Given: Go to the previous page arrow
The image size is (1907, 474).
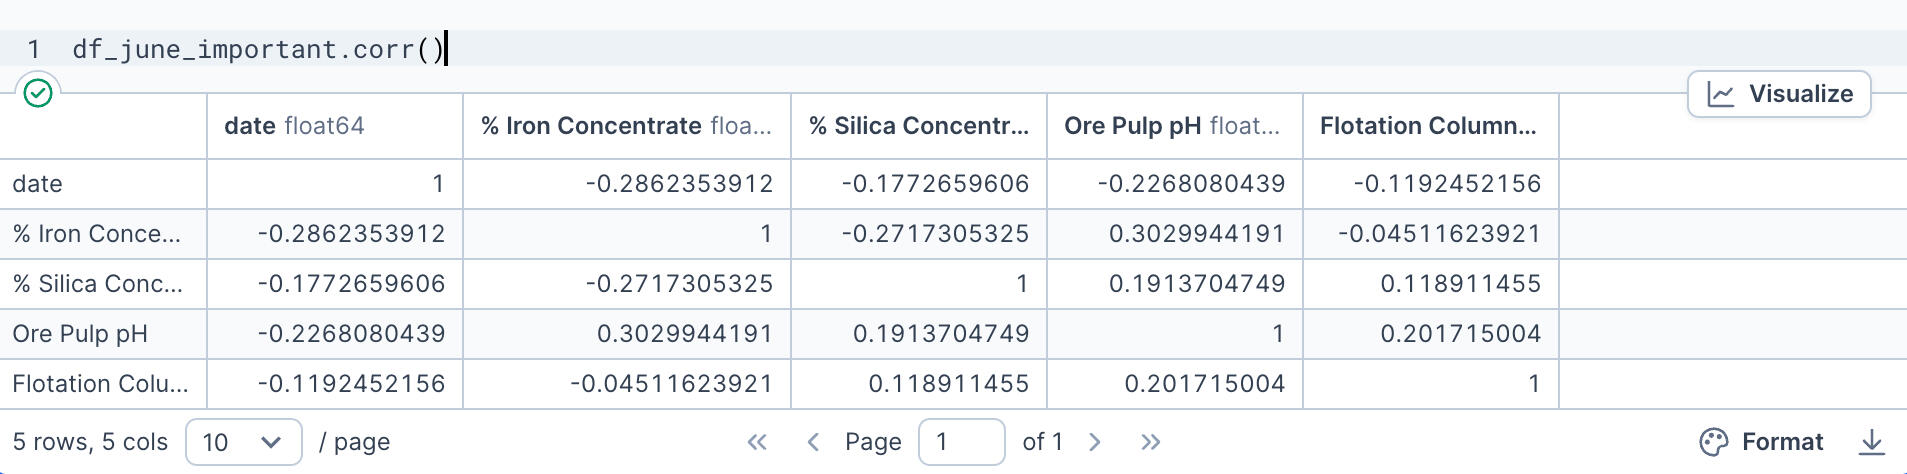Looking at the screenshot, I should pyautogui.click(x=813, y=442).
